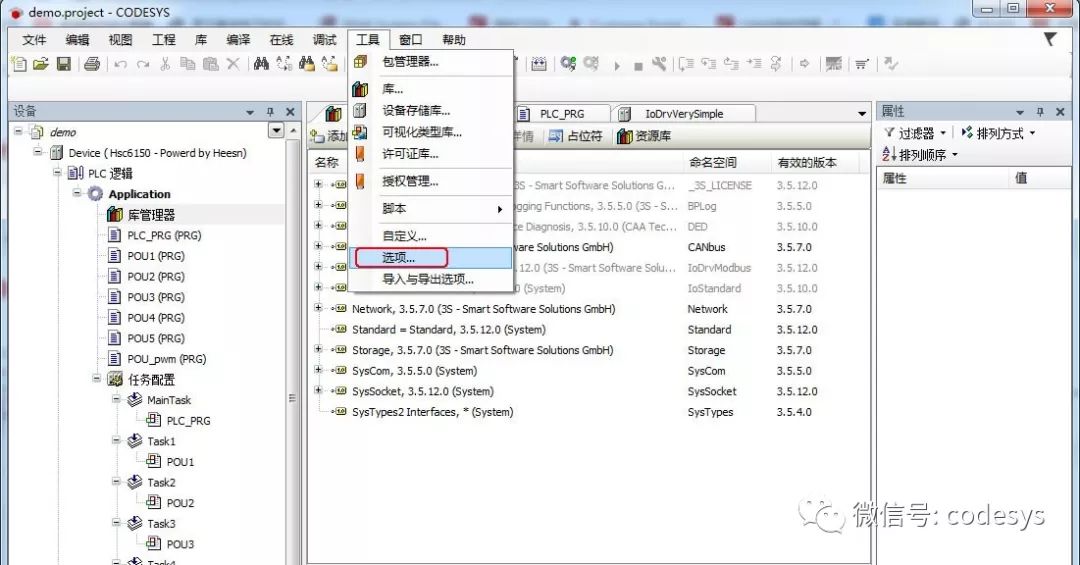Screen dimensions: 1080x565
Task: Select the Standard = Standard, 3.5.12.0 row
Action: (x=449, y=329)
